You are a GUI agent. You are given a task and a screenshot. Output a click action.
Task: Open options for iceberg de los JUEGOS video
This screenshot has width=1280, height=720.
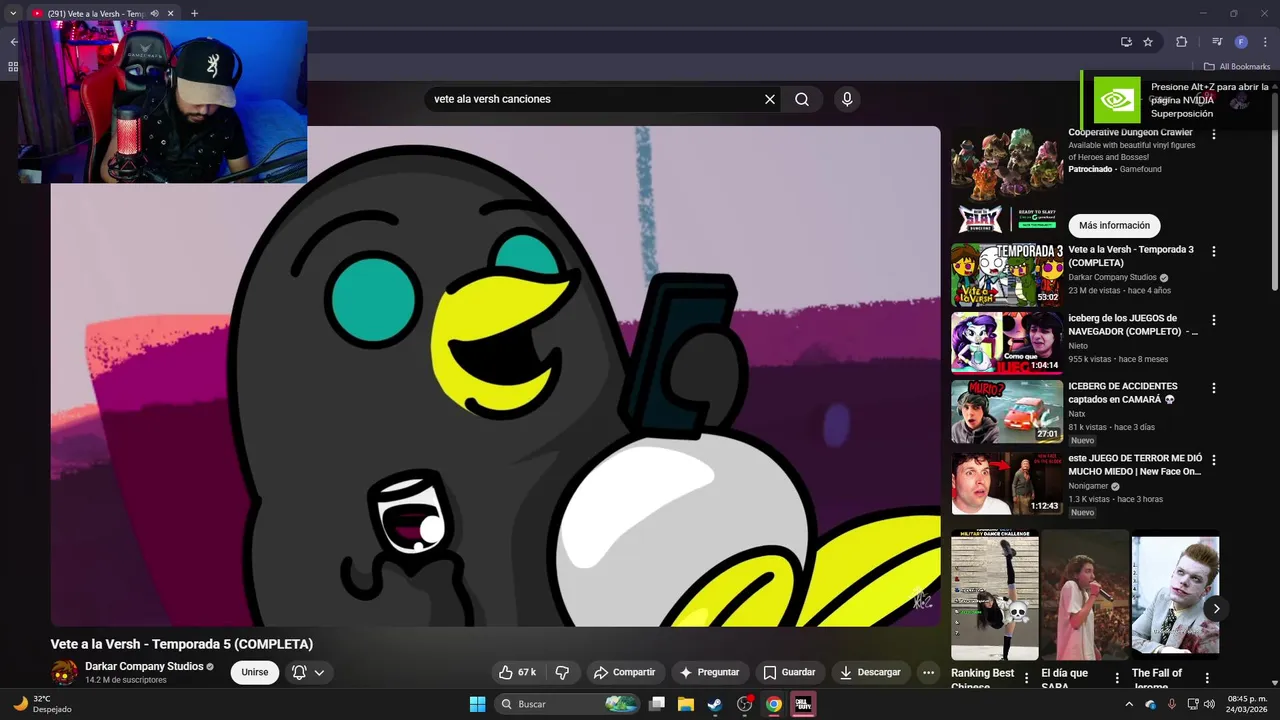[1214, 320]
